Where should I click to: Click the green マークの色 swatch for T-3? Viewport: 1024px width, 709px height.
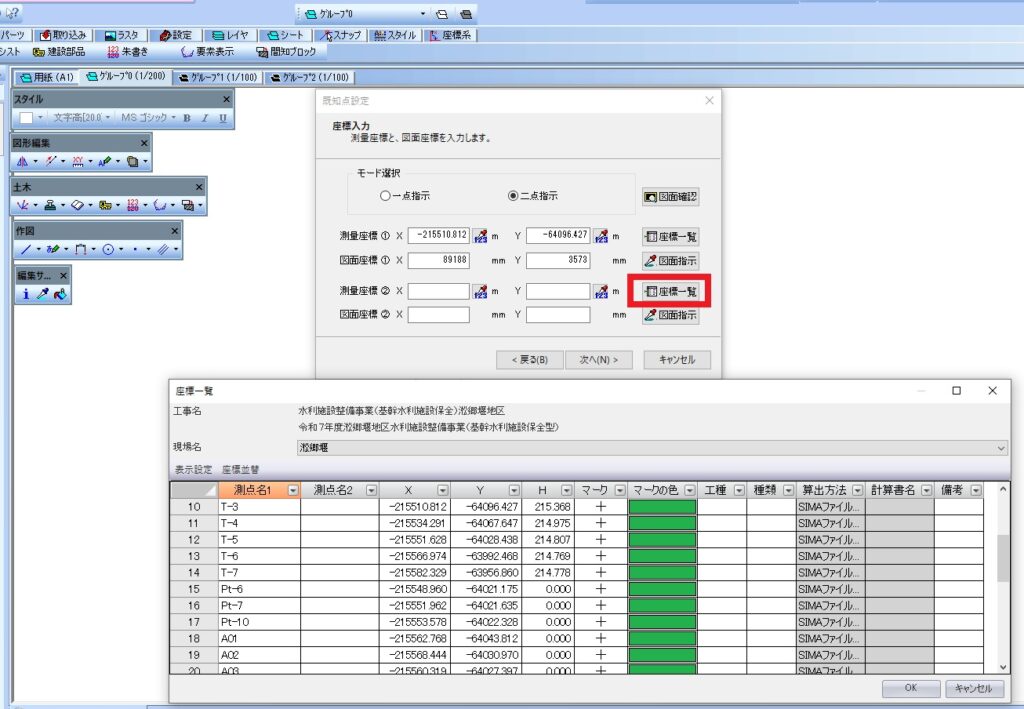coord(661,507)
